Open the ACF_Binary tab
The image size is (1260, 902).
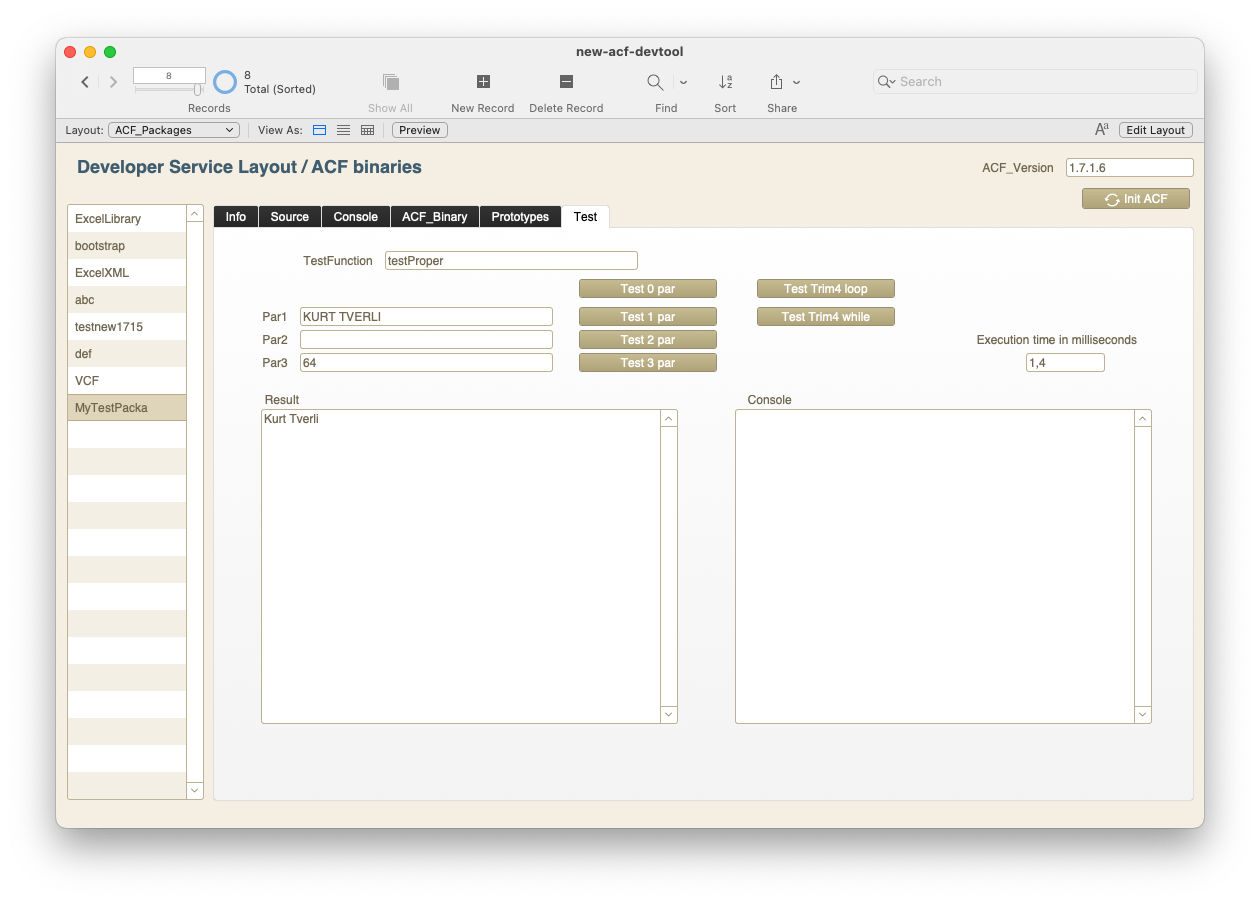click(x=434, y=217)
